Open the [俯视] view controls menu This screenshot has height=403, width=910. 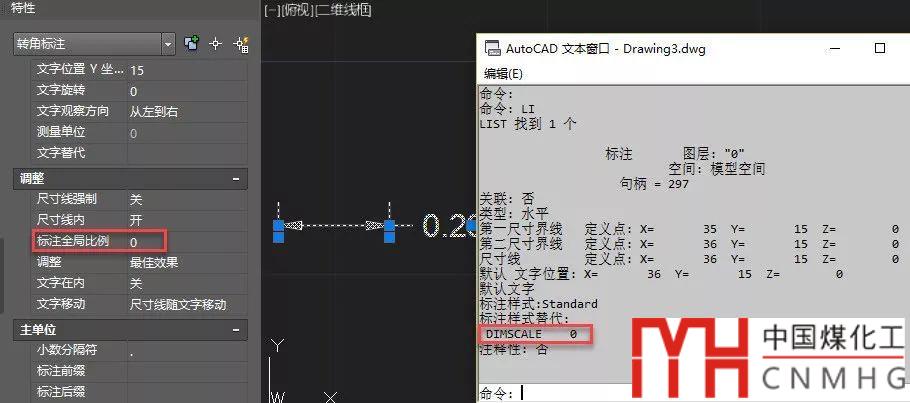(x=297, y=10)
